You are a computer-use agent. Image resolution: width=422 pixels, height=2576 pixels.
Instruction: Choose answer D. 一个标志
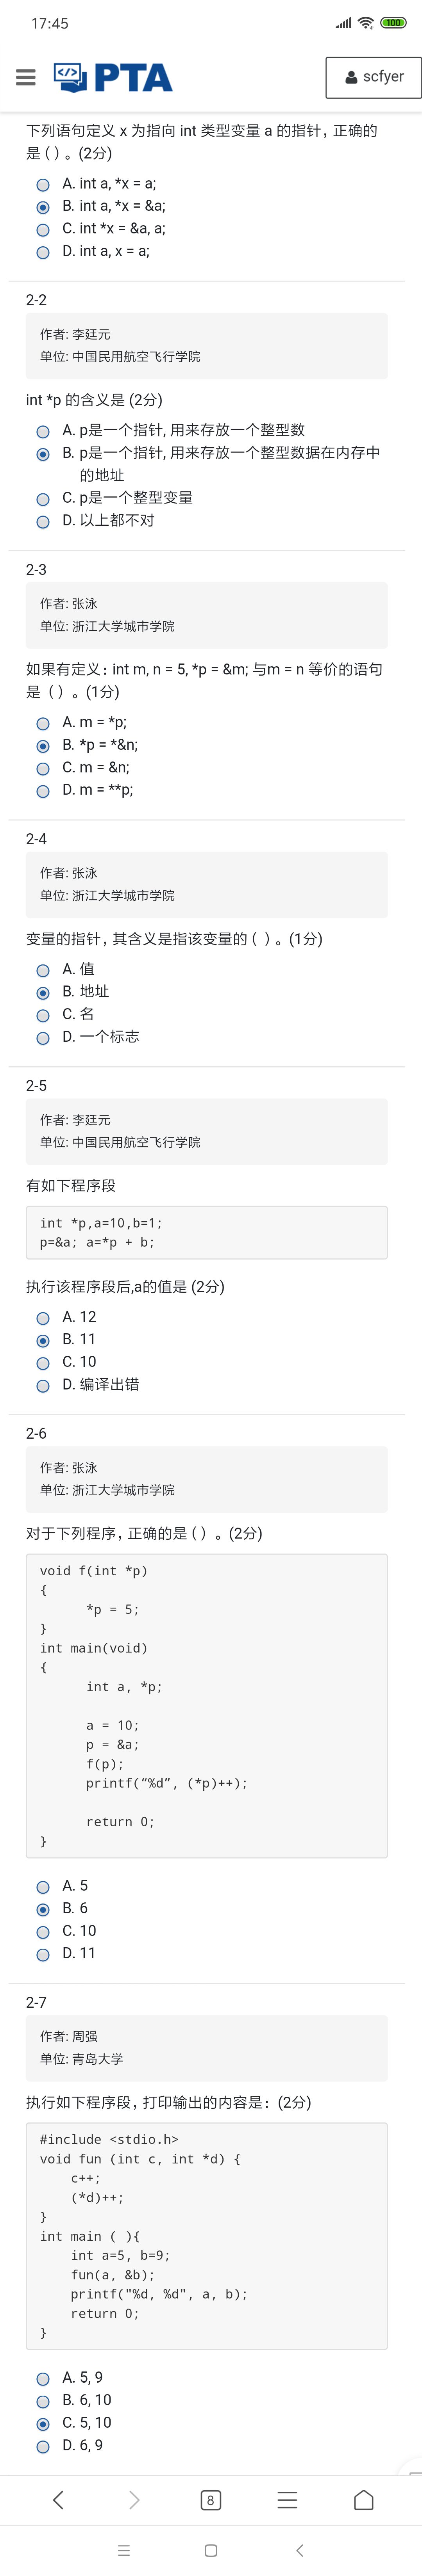tap(43, 1038)
